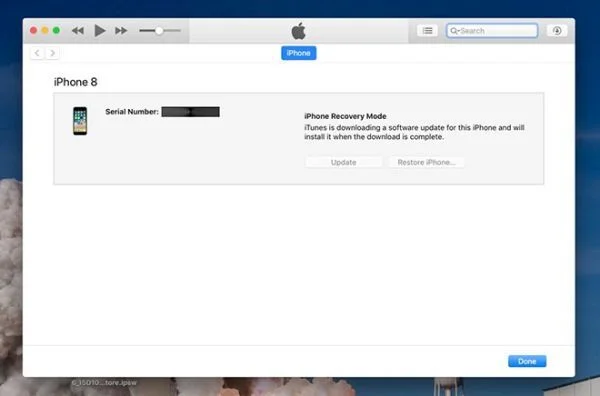Click the Restore iPhone... button
Image resolution: width=600 pixels, height=396 pixels.
[x=426, y=162]
